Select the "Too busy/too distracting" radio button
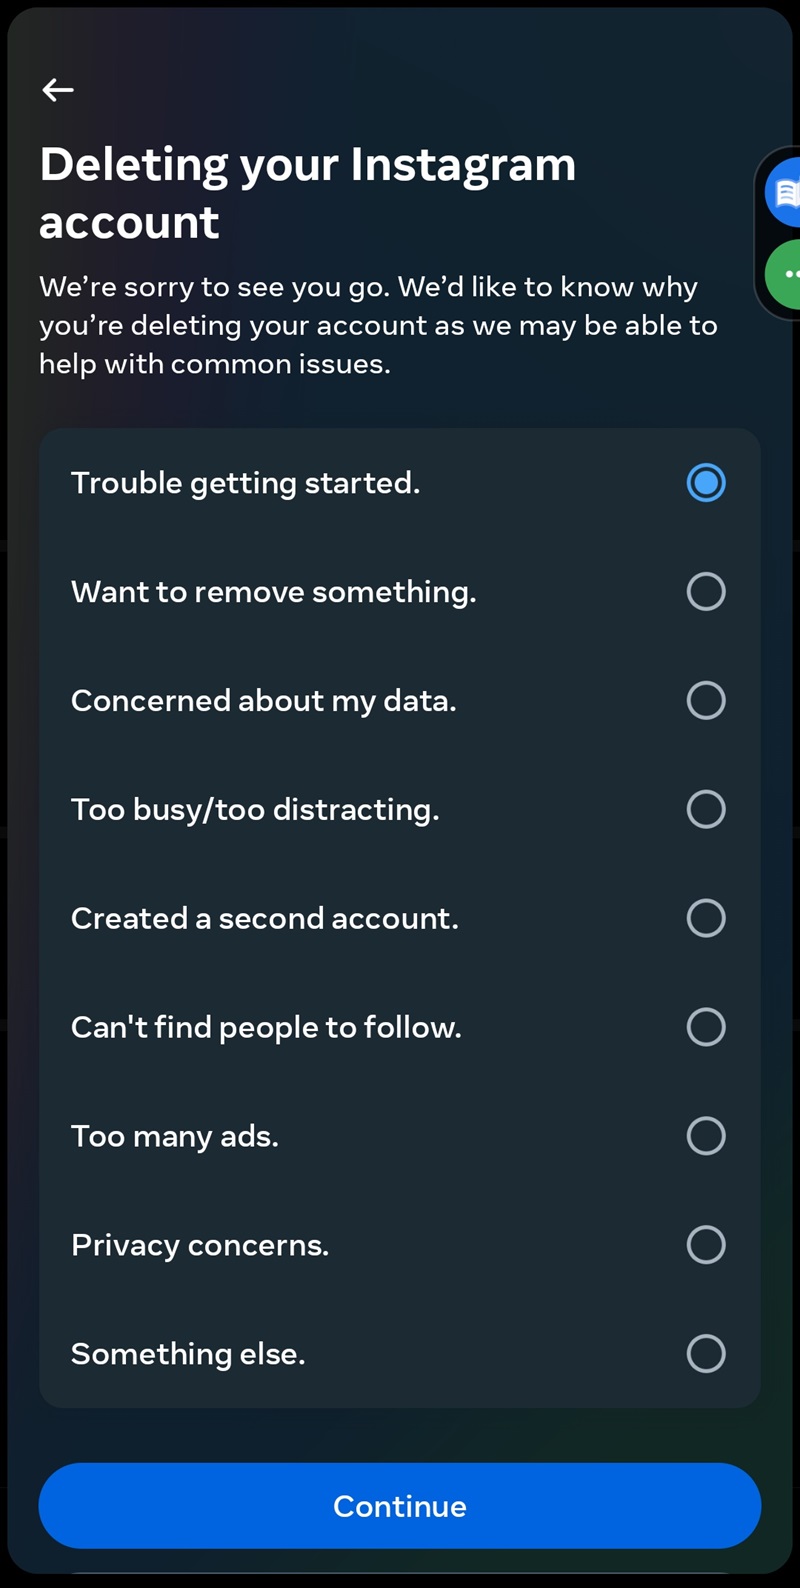This screenshot has width=800, height=1588. point(705,809)
